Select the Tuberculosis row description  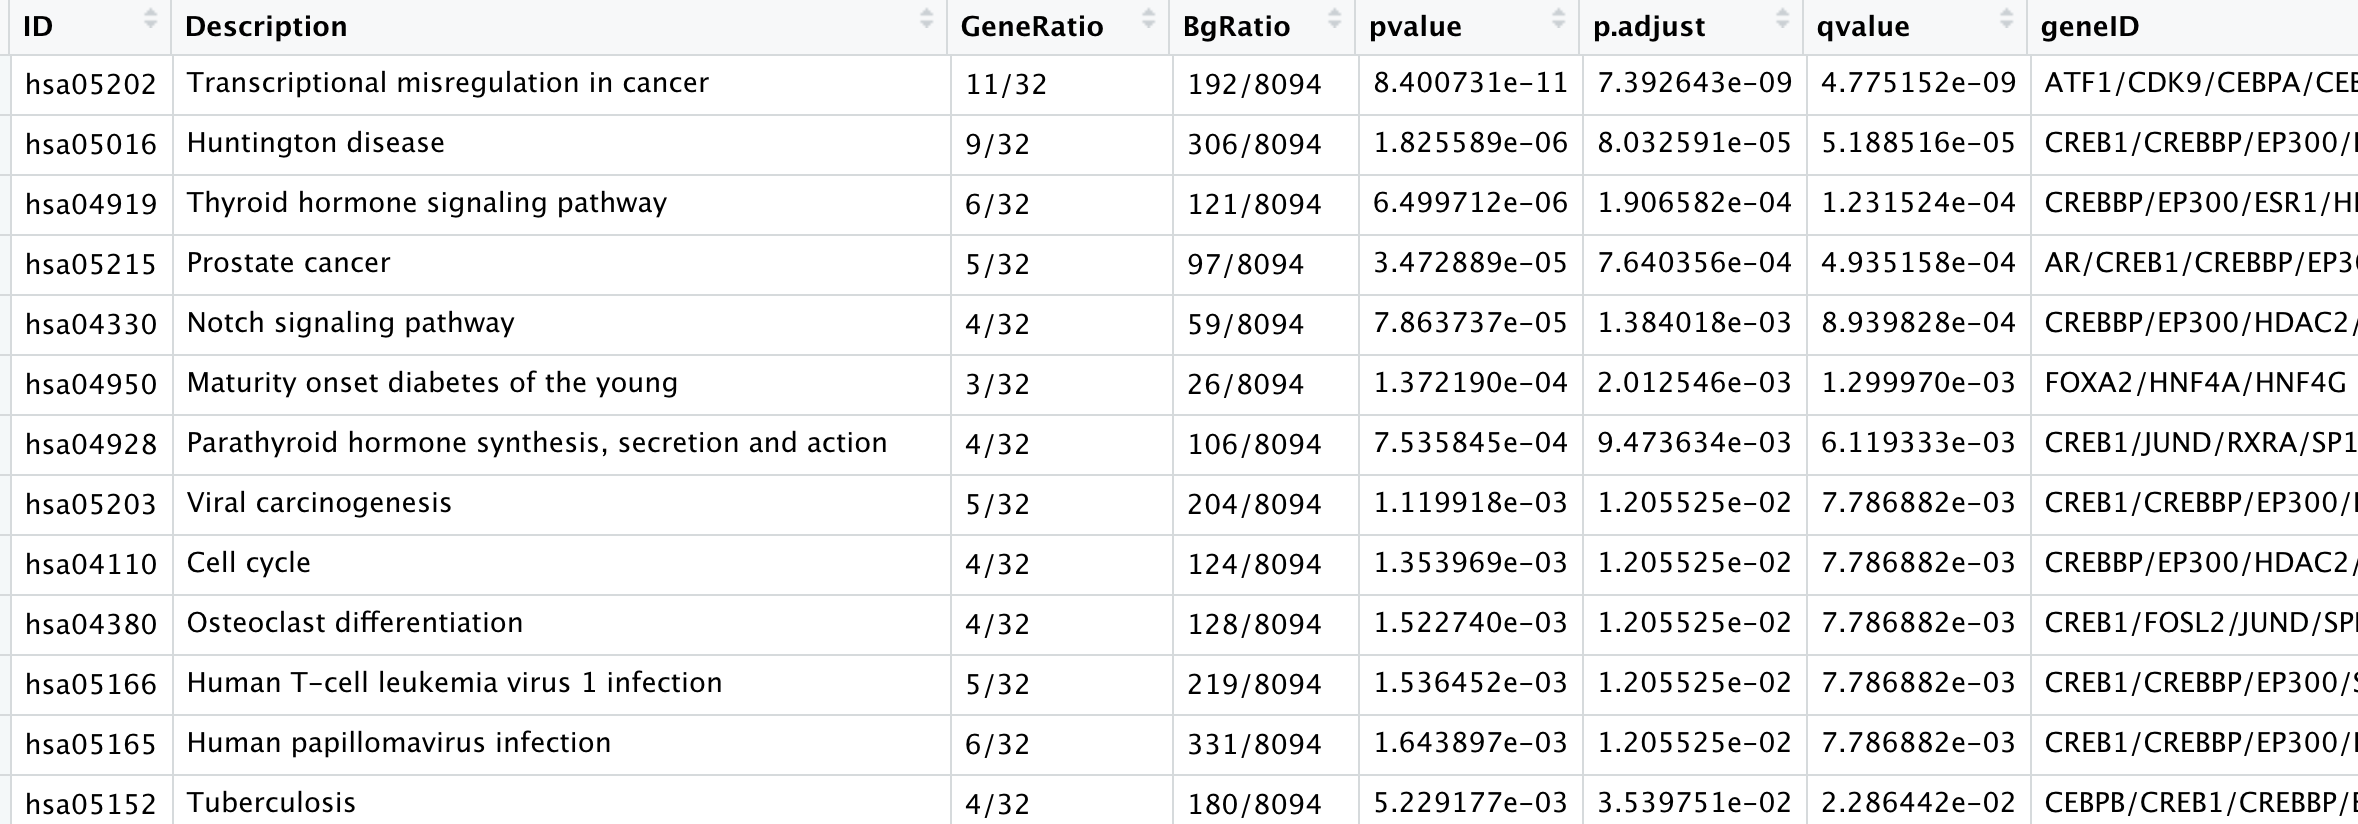(x=561, y=802)
